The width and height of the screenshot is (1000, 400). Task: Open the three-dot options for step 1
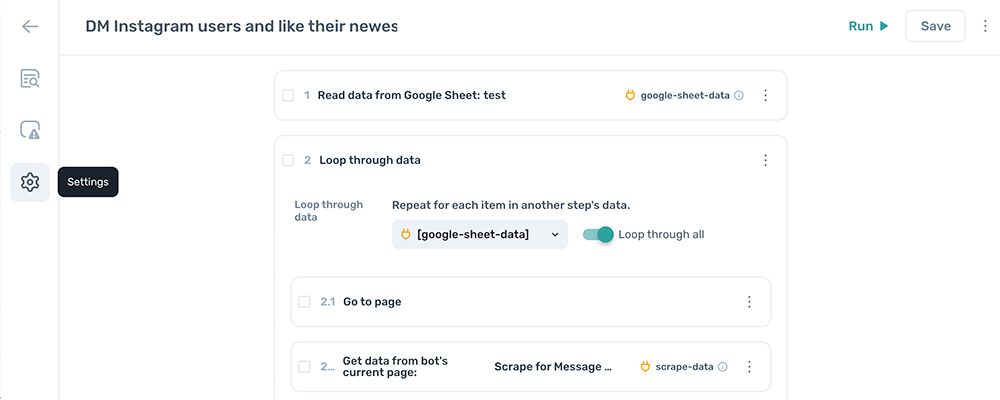(766, 96)
